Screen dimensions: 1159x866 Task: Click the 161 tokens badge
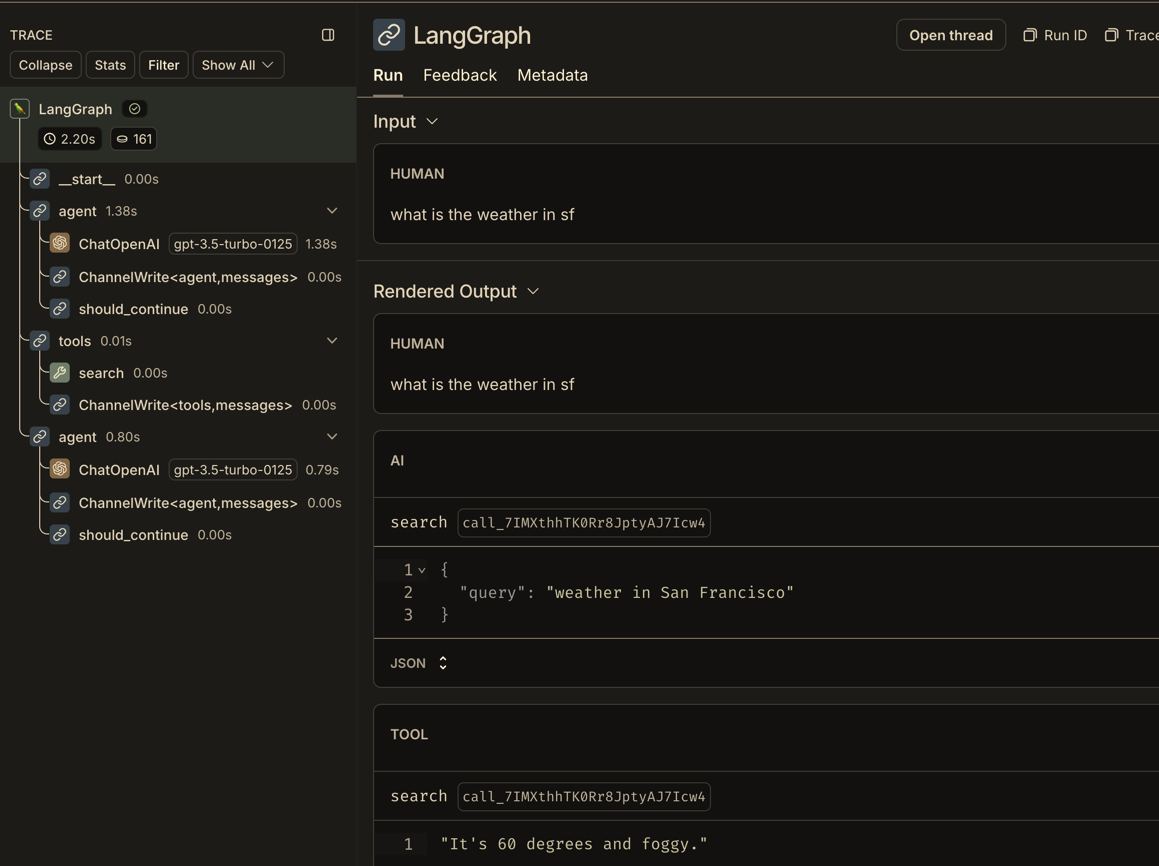click(x=134, y=139)
